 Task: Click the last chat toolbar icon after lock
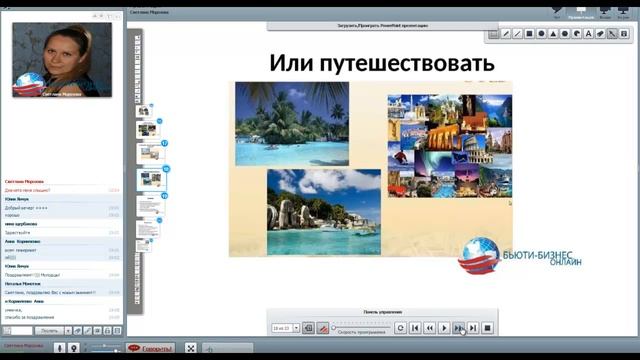tap(117, 331)
